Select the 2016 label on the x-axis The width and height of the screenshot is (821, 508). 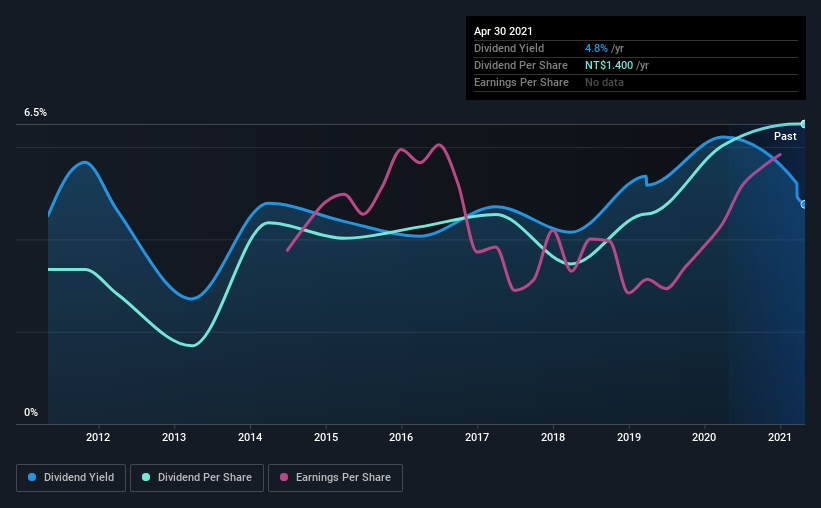(401, 437)
